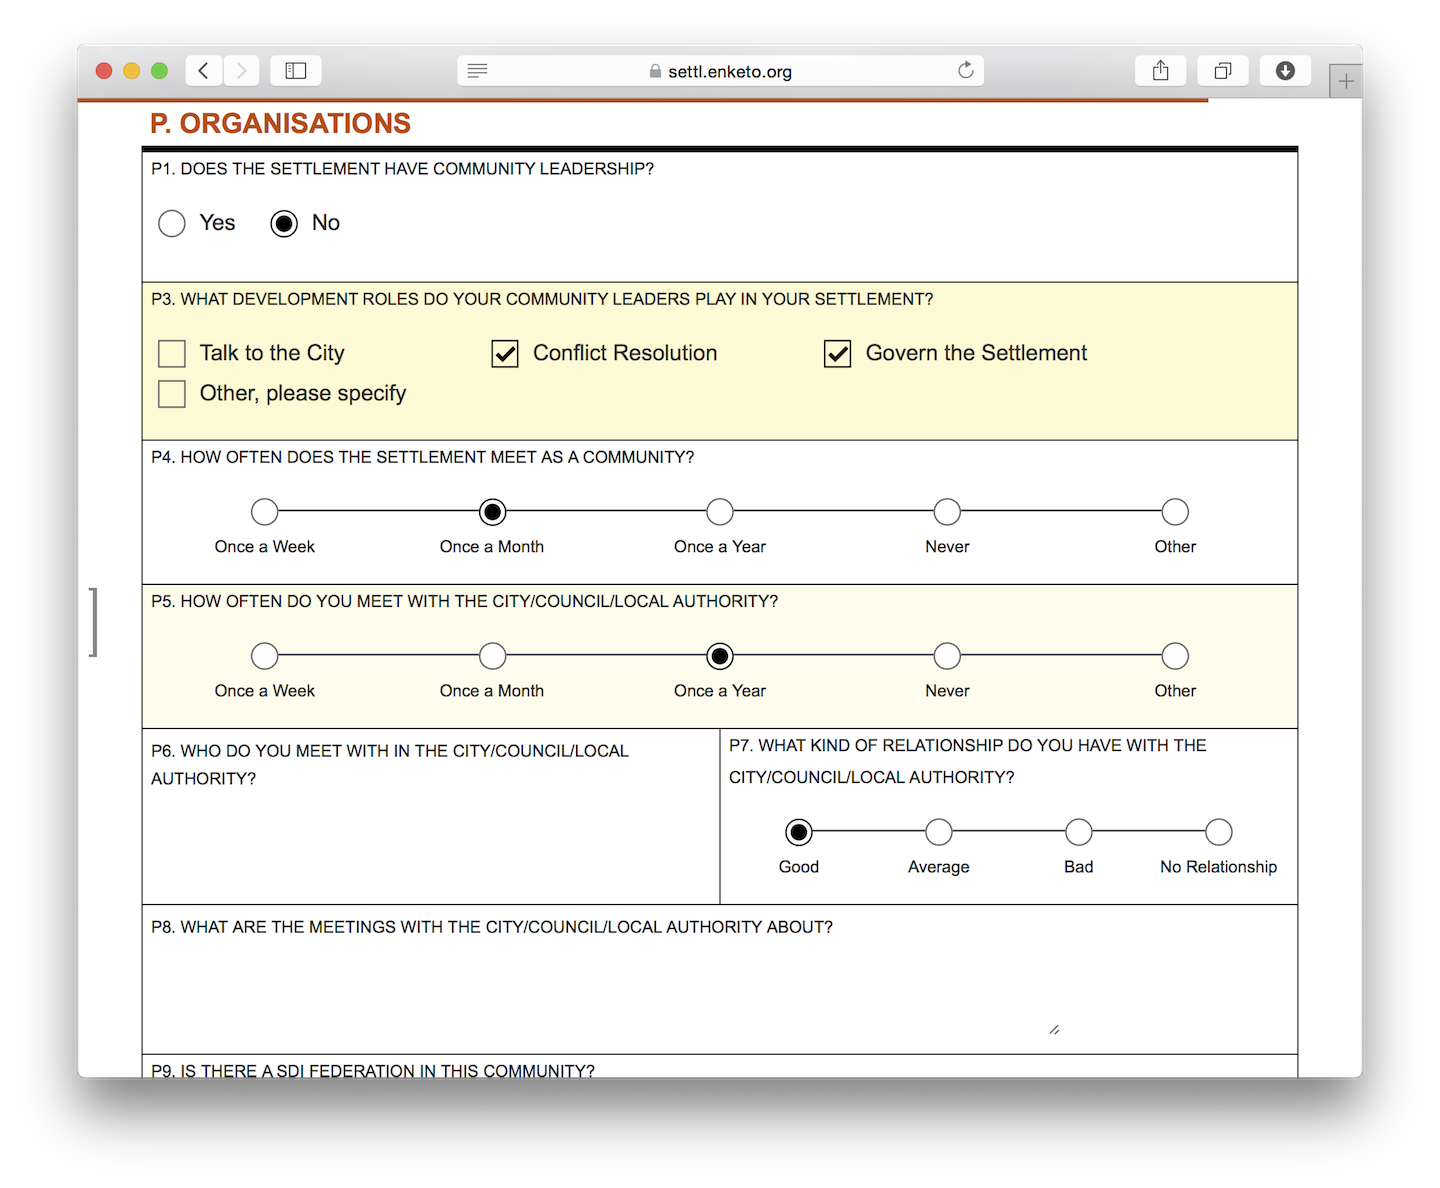Reload the page with refresh icon
The height and width of the screenshot is (1188, 1440).
[965, 70]
